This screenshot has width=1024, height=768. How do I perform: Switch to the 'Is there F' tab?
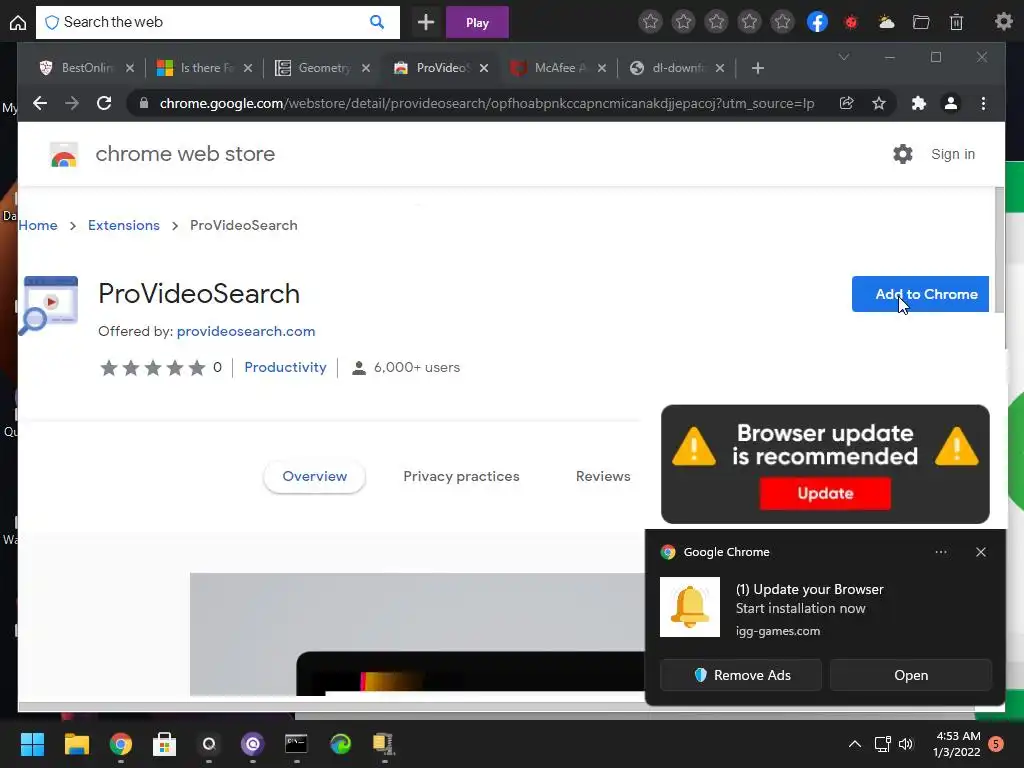coord(205,68)
